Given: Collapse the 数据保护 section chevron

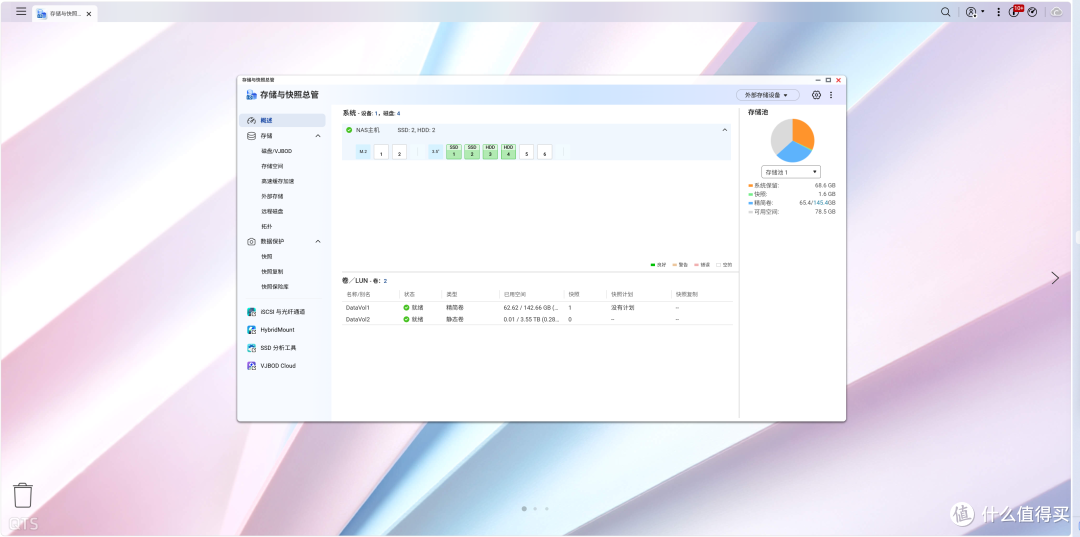Looking at the screenshot, I should tap(318, 241).
